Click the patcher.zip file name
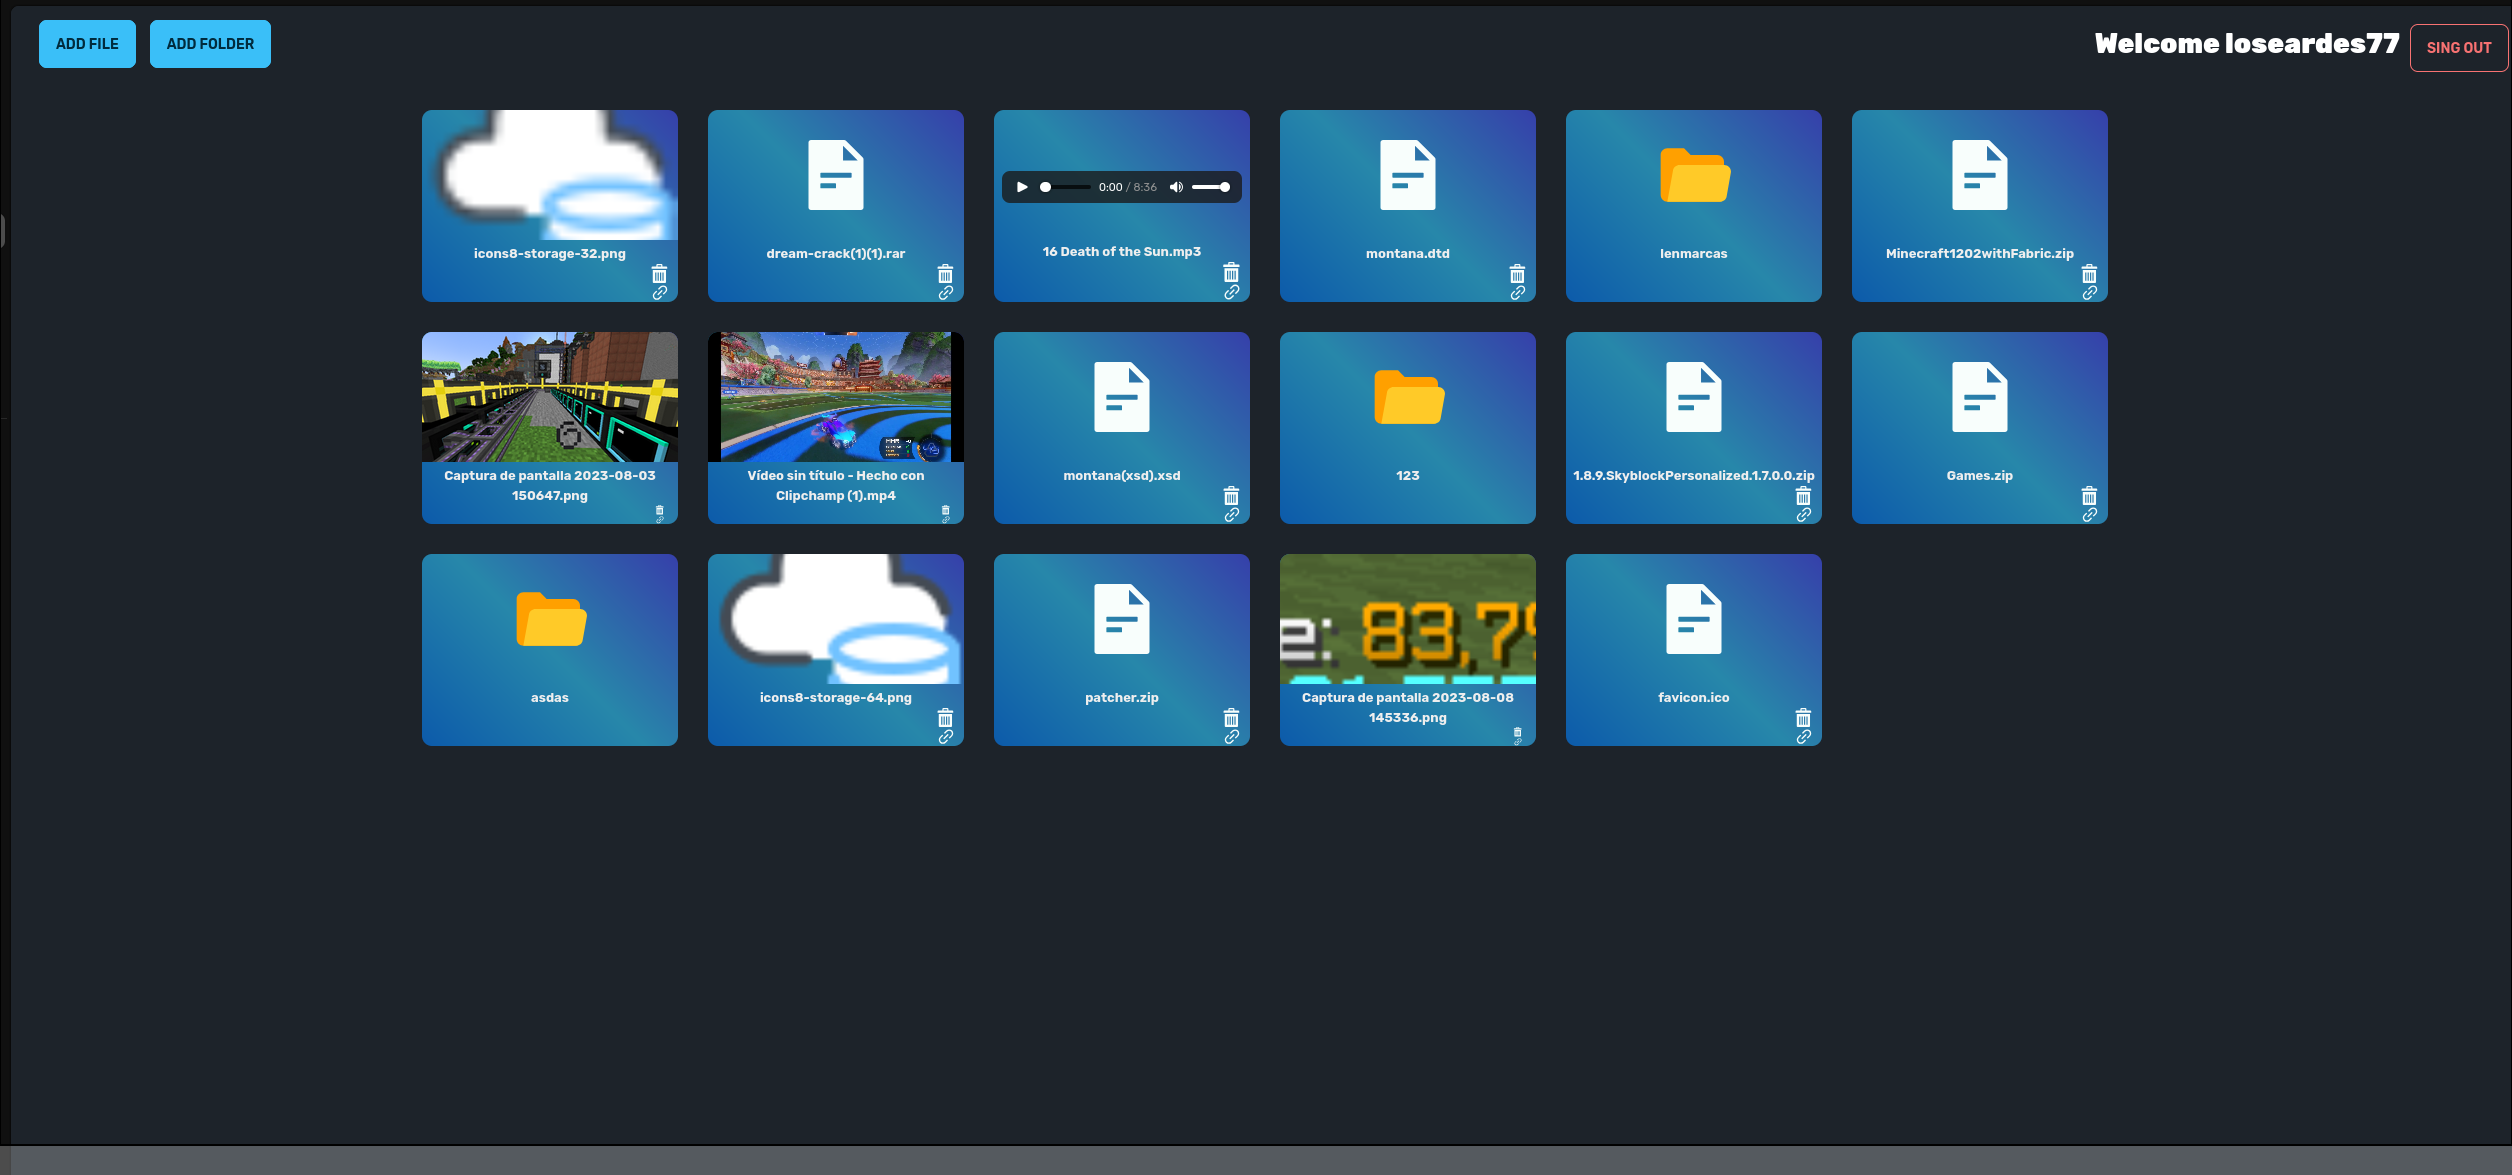The image size is (2512, 1175). 1121,698
